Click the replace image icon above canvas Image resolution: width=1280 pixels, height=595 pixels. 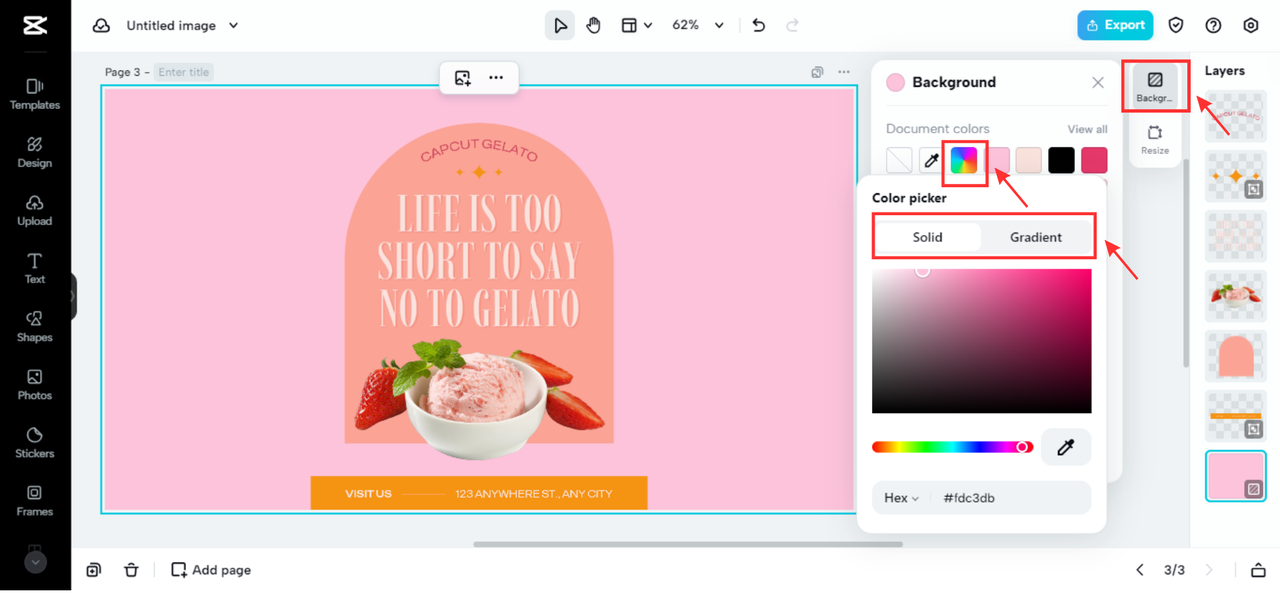coord(462,78)
